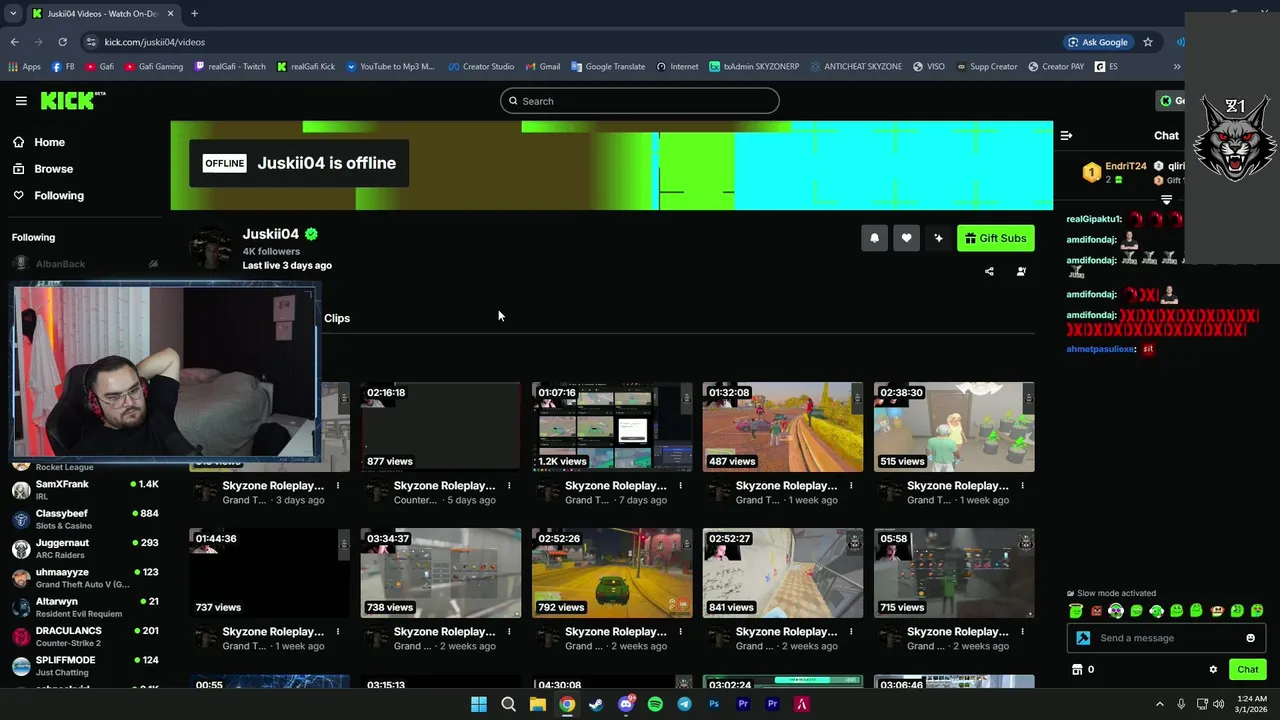Screen dimensions: 1280x720
Task: Collapse the chat panel
Action: (1066, 135)
